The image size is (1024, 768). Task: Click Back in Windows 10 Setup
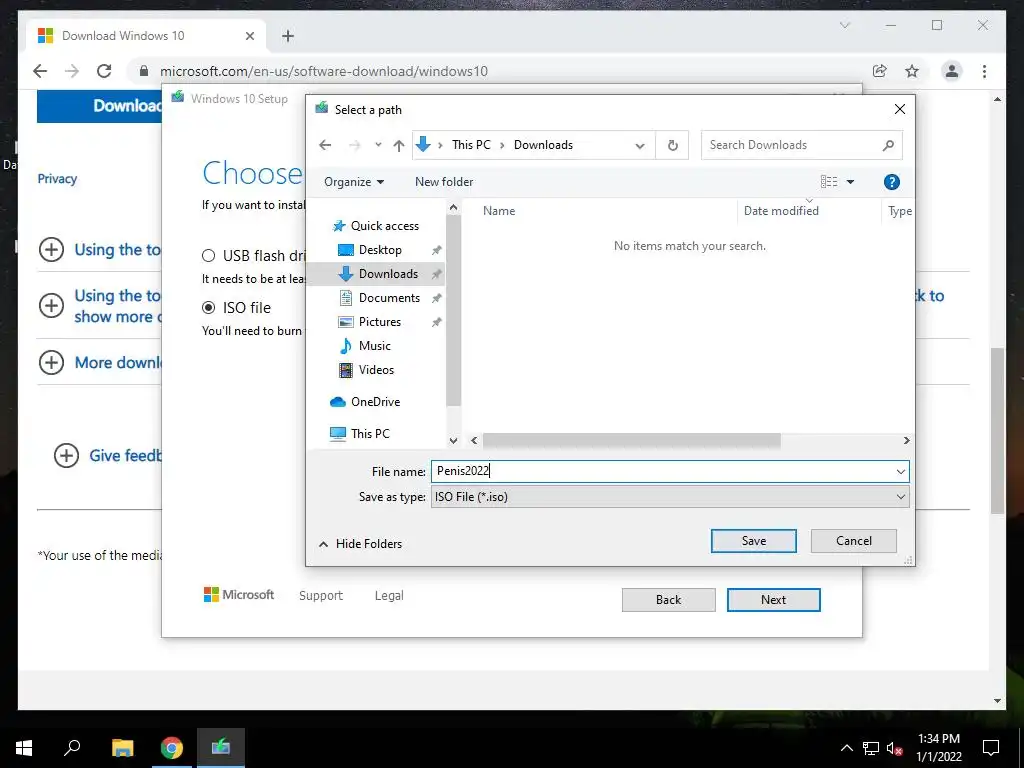(668, 600)
